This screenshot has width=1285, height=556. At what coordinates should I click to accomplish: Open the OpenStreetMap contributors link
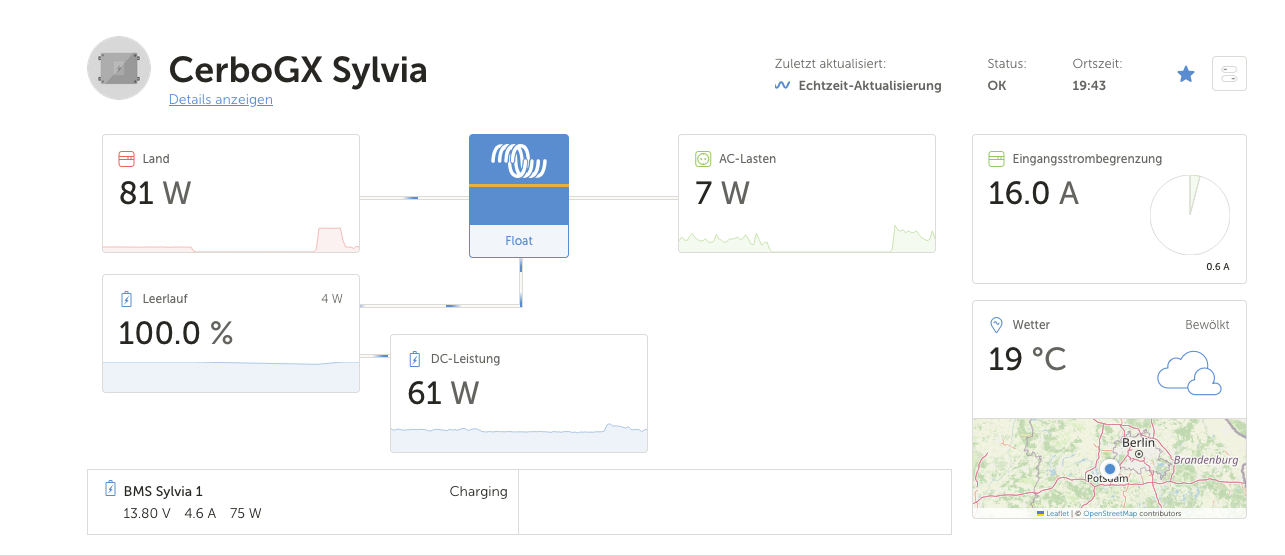(x=1109, y=514)
